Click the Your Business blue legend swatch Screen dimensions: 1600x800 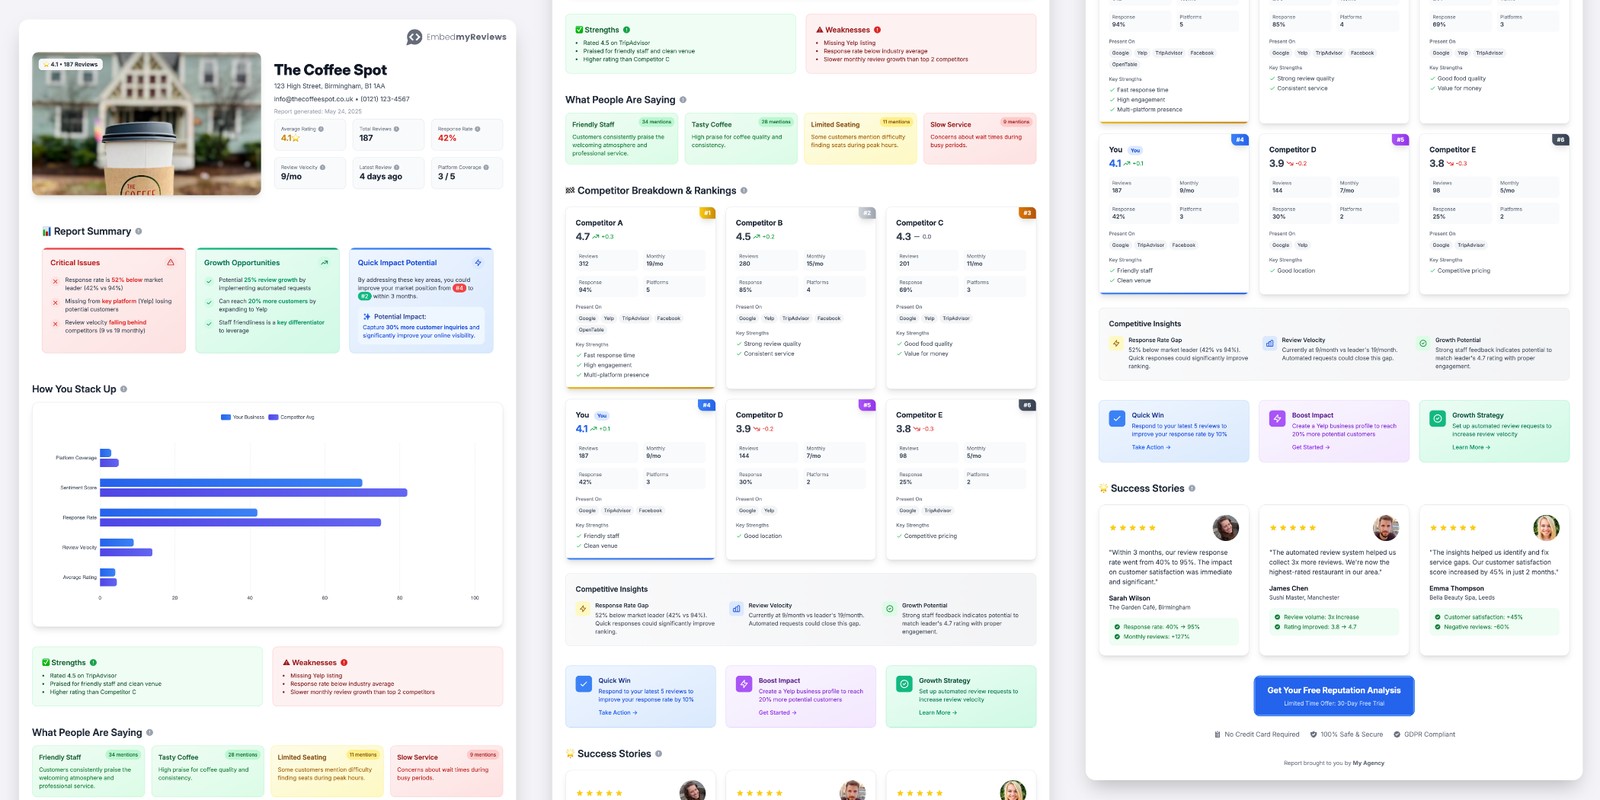point(226,417)
